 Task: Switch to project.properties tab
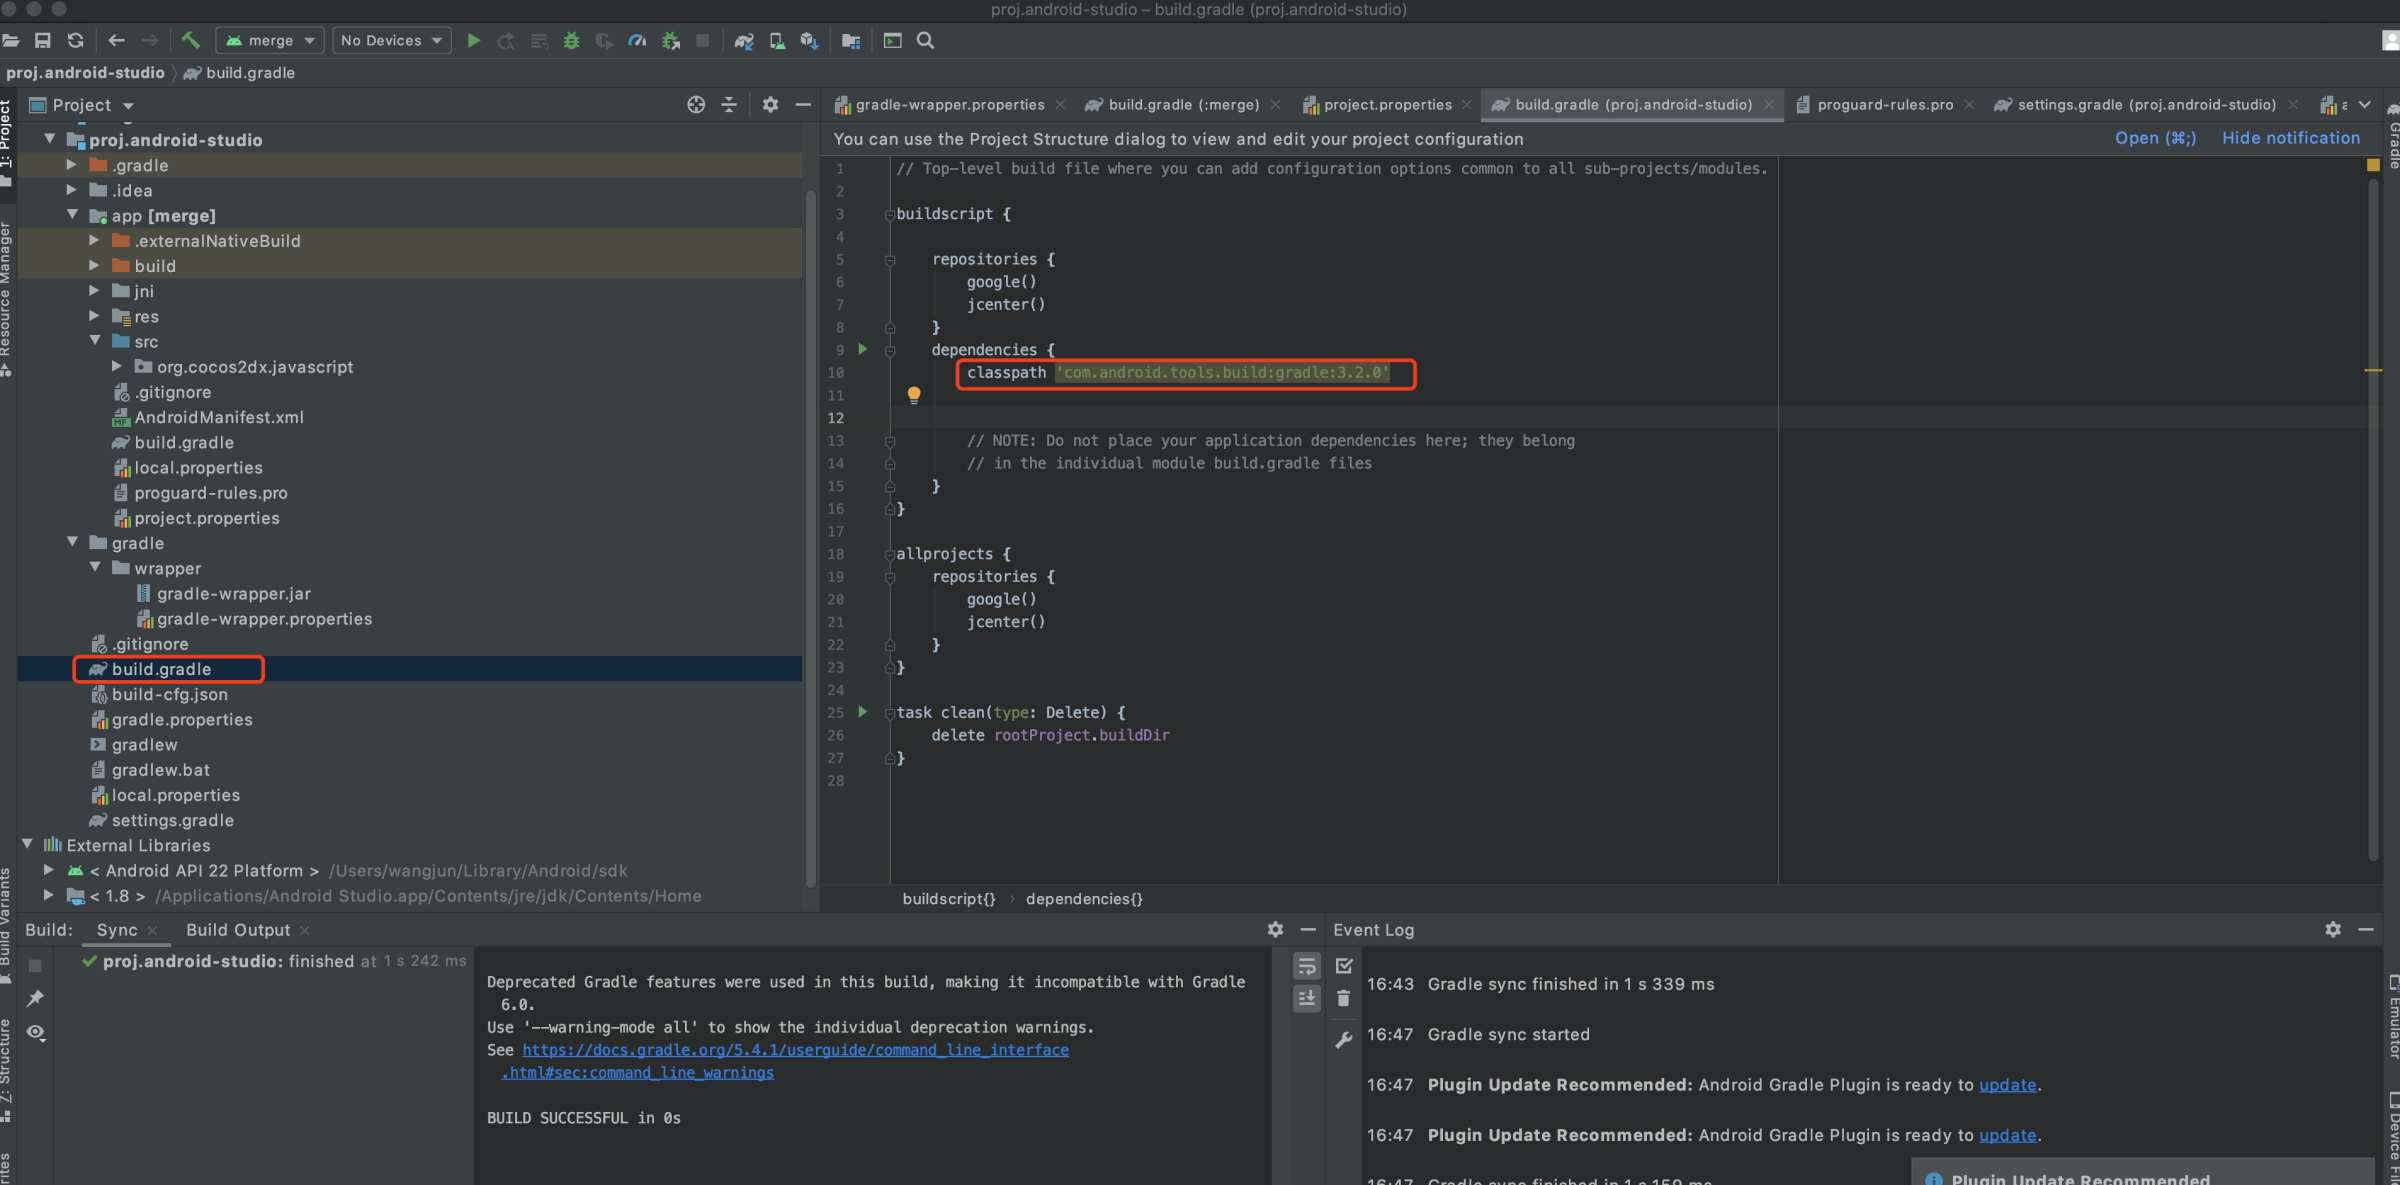click(1387, 105)
